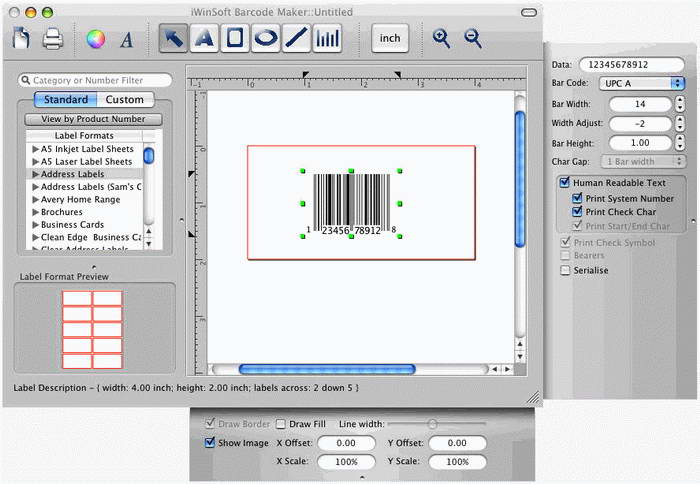Choose the barcode tool
Image resolution: width=700 pixels, height=484 pixels.
click(x=327, y=38)
